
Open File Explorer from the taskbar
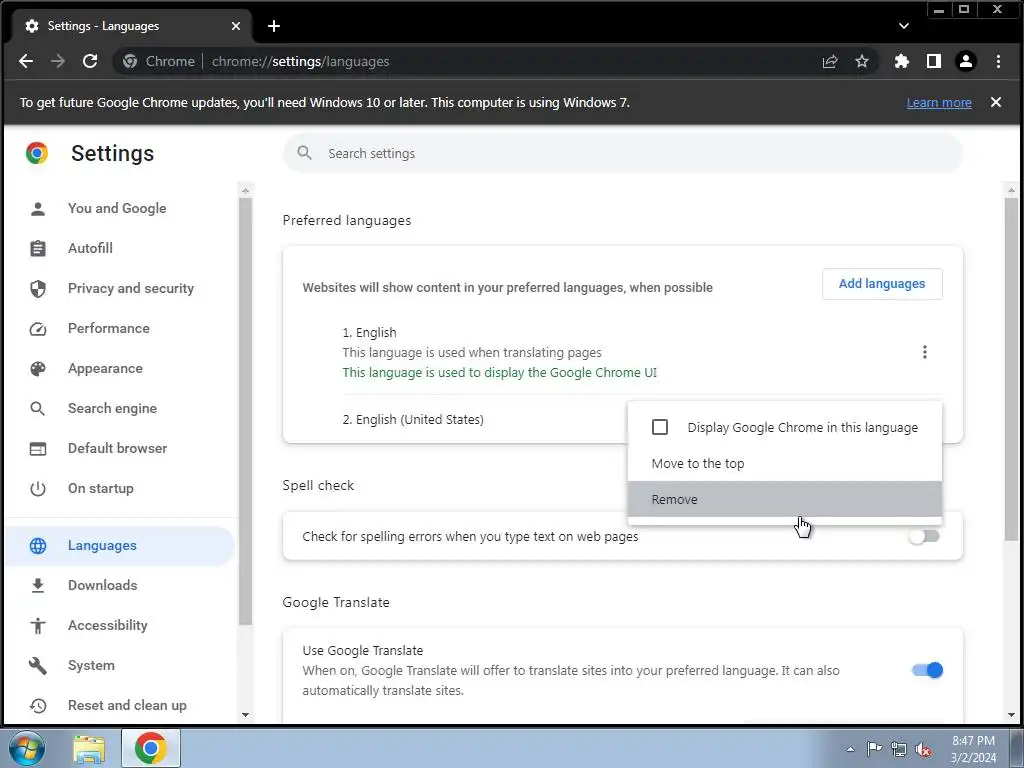click(x=89, y=748)
